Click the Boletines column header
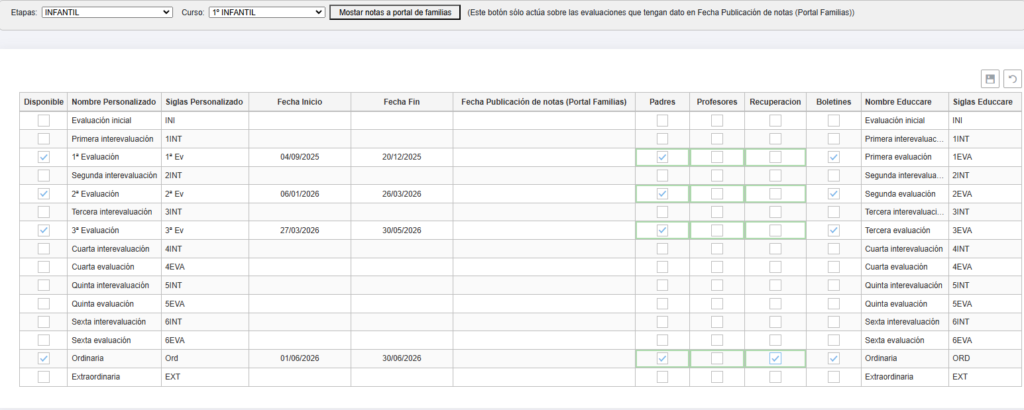Image resolution: width=1024 pixels, height=410 pixels. click(x=833, y=102)
